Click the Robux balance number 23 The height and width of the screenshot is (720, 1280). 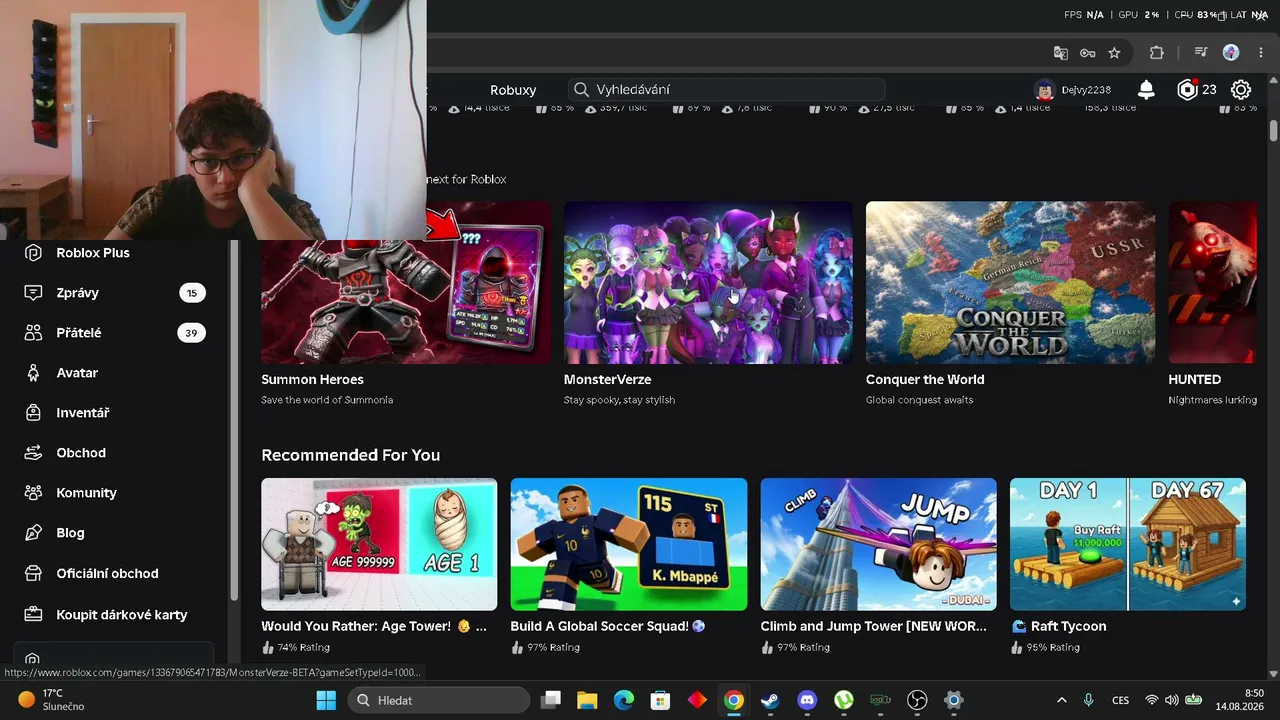[1209, 90]
